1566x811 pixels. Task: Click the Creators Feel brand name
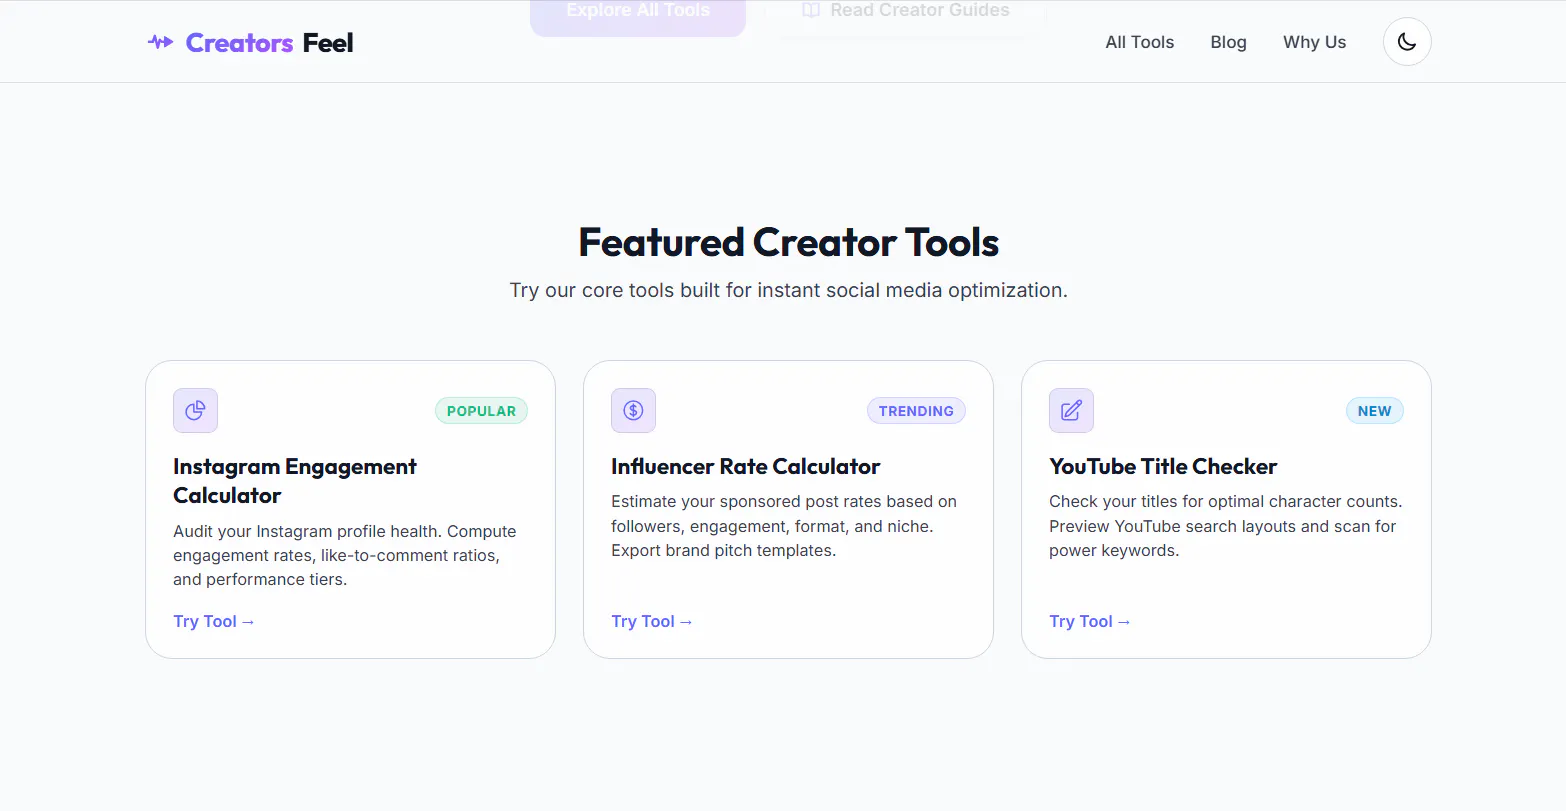click(270, 42)
